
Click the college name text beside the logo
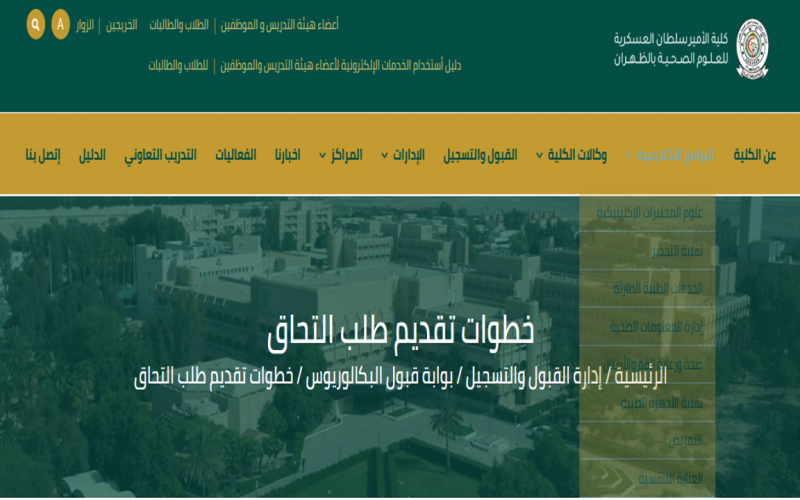671,49
